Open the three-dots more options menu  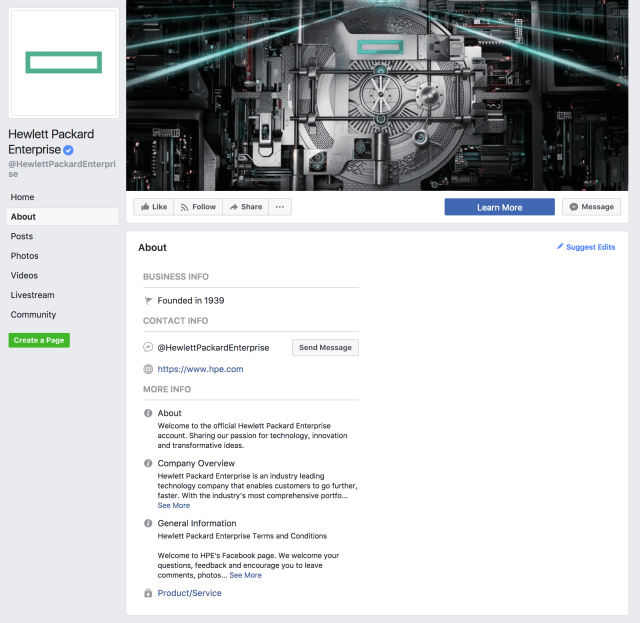pos(280,207)
